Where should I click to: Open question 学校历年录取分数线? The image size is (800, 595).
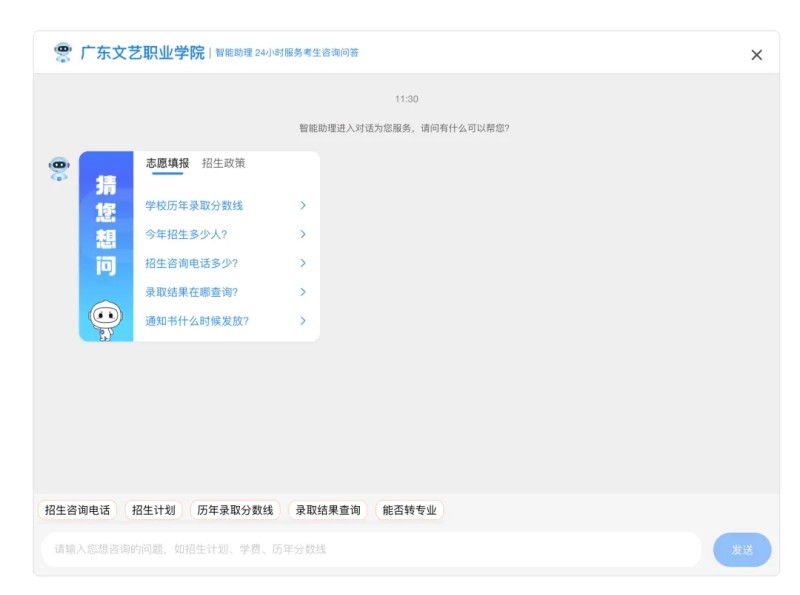[194, 206]
